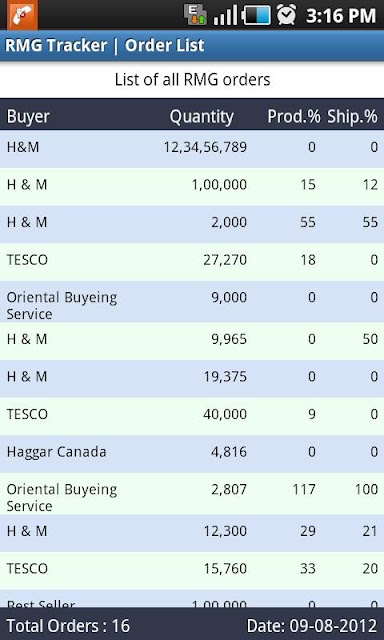Tap the alarm clock icon
This screenshot has height=640, width=384.
[x=286, y=15]
